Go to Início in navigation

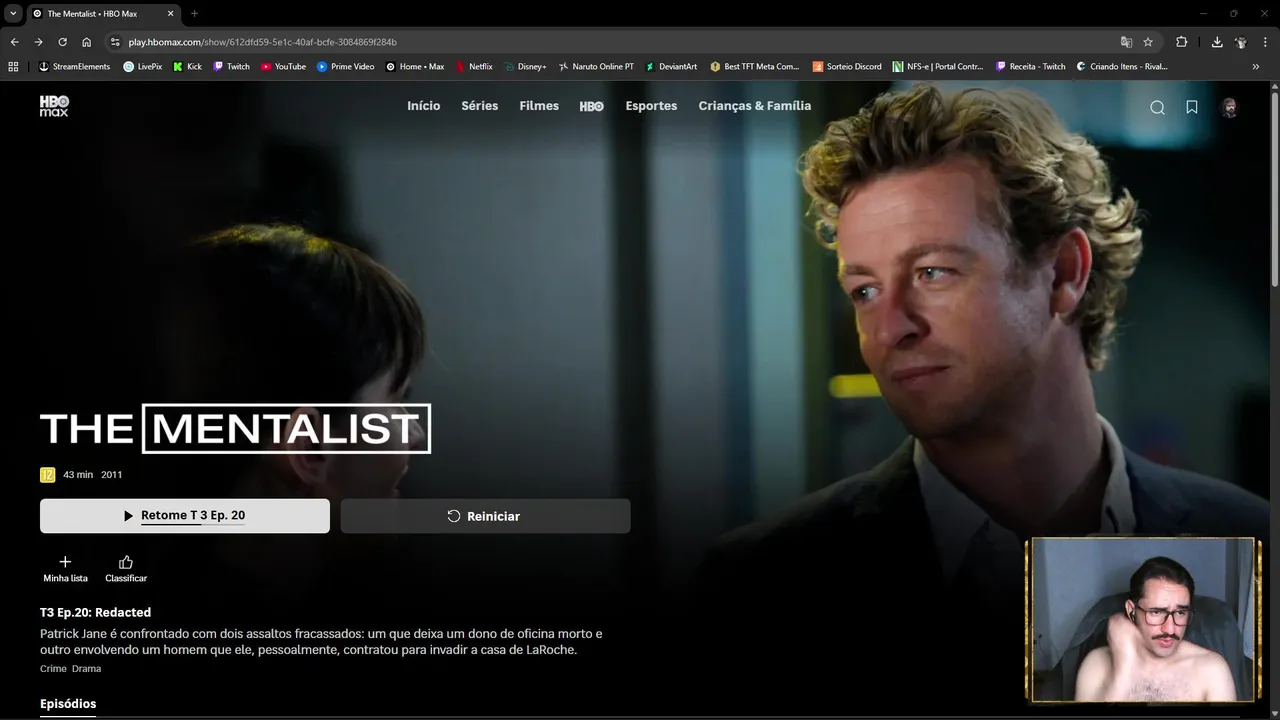pos(423,106)
